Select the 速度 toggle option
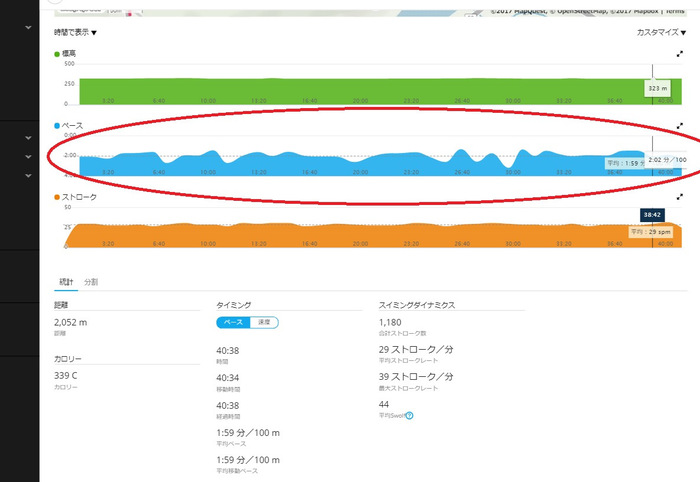The width and height of the screenshot is (700, 482). tap(264, 322)
